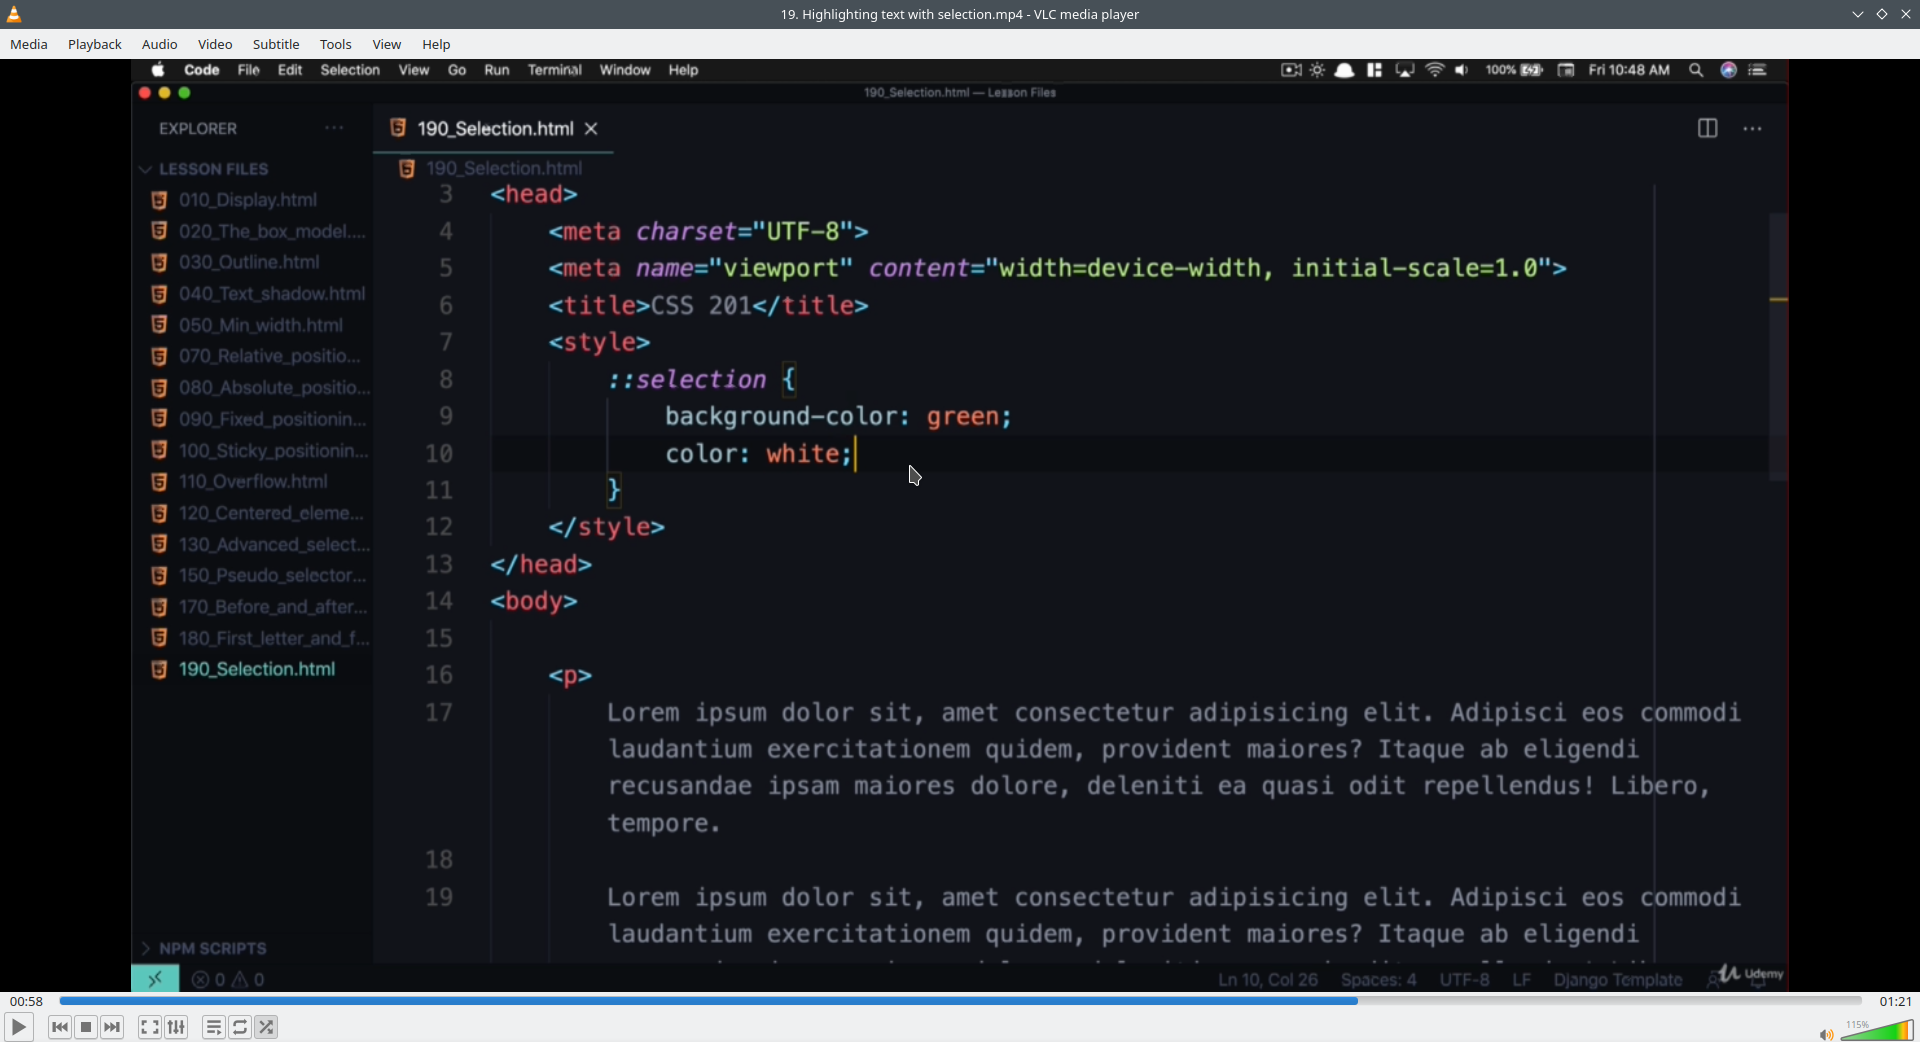Click the macOS volume speaker icon
Image resolution: width=1920 pixels, height=1042 pixels.
1462,70
